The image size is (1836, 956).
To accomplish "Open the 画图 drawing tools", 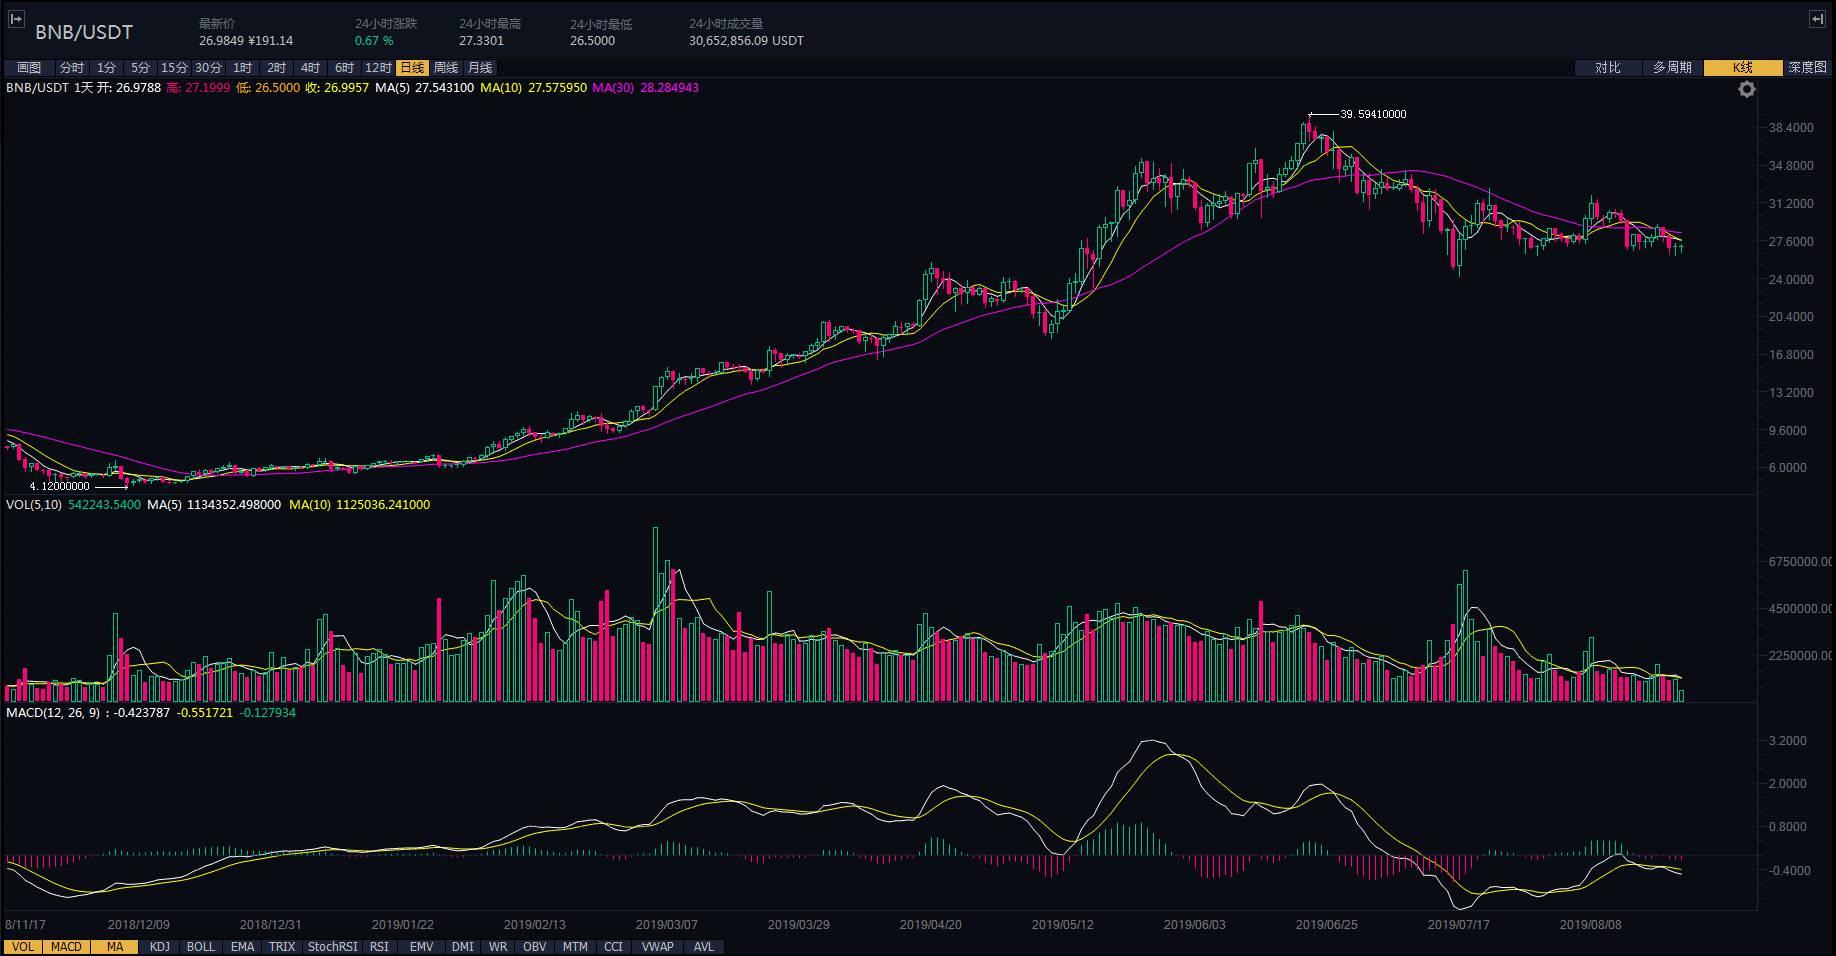I will [29, 68].
